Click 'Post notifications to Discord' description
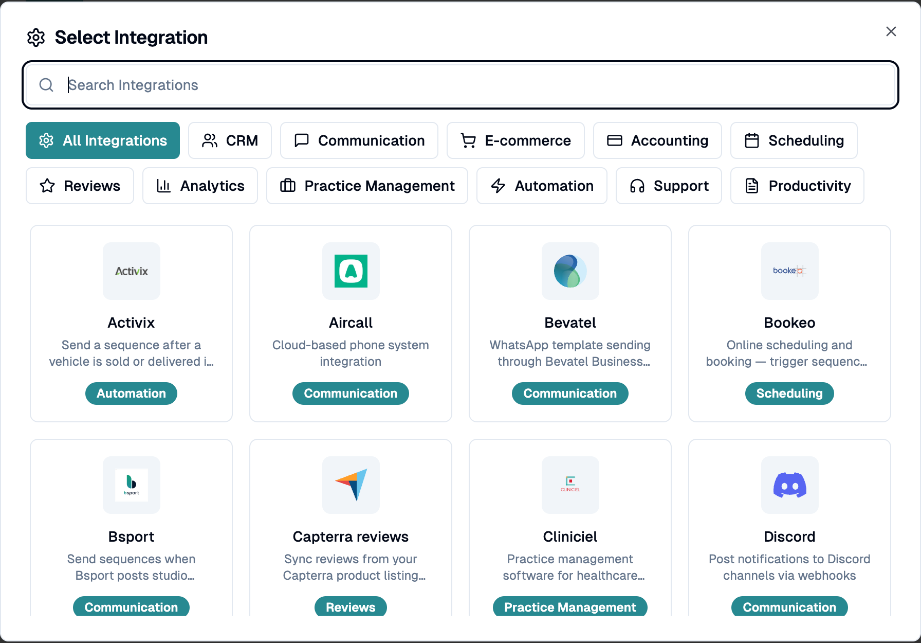This screenshot has width=921, height=643. [x=789, y=567]
